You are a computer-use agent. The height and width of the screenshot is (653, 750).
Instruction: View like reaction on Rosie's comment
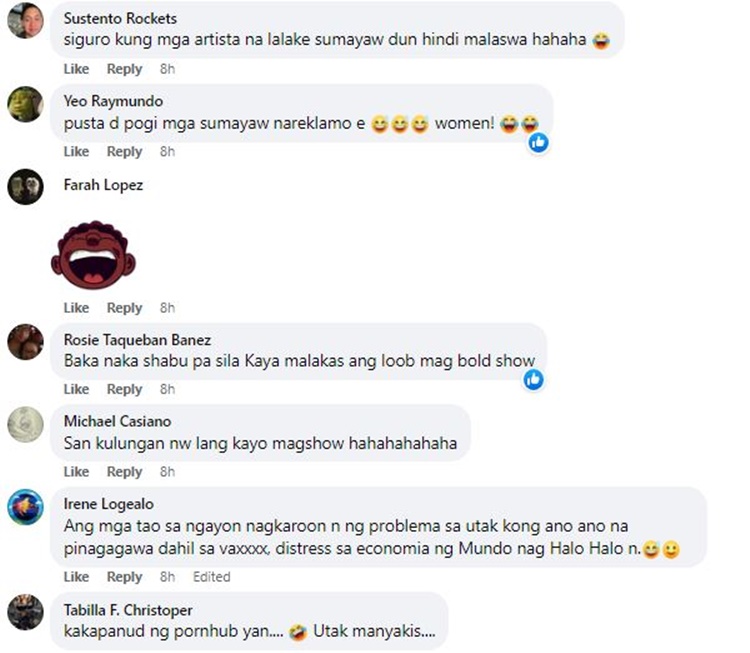tap(533, 380)
